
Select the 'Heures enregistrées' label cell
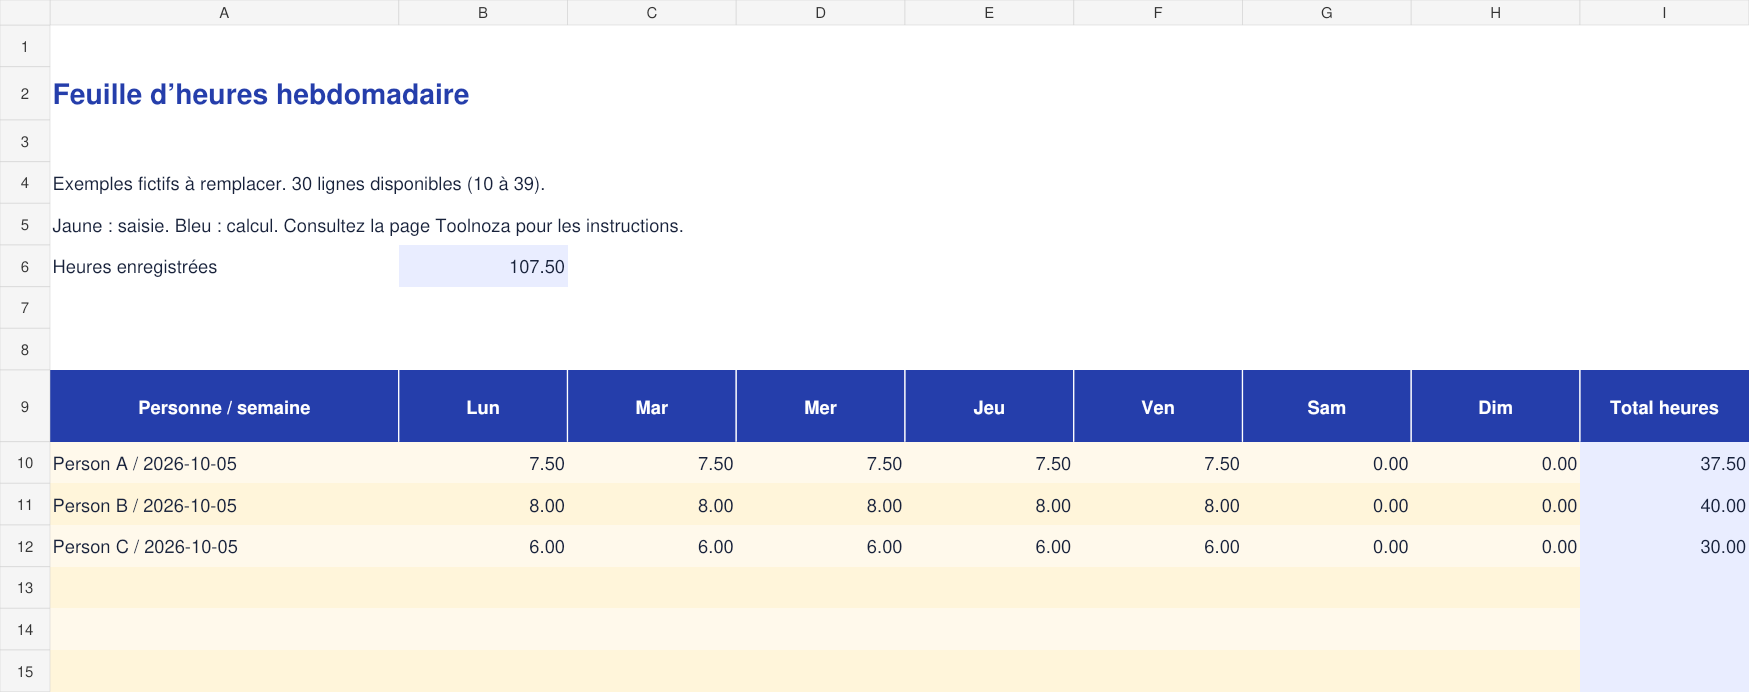coord(224,267)
